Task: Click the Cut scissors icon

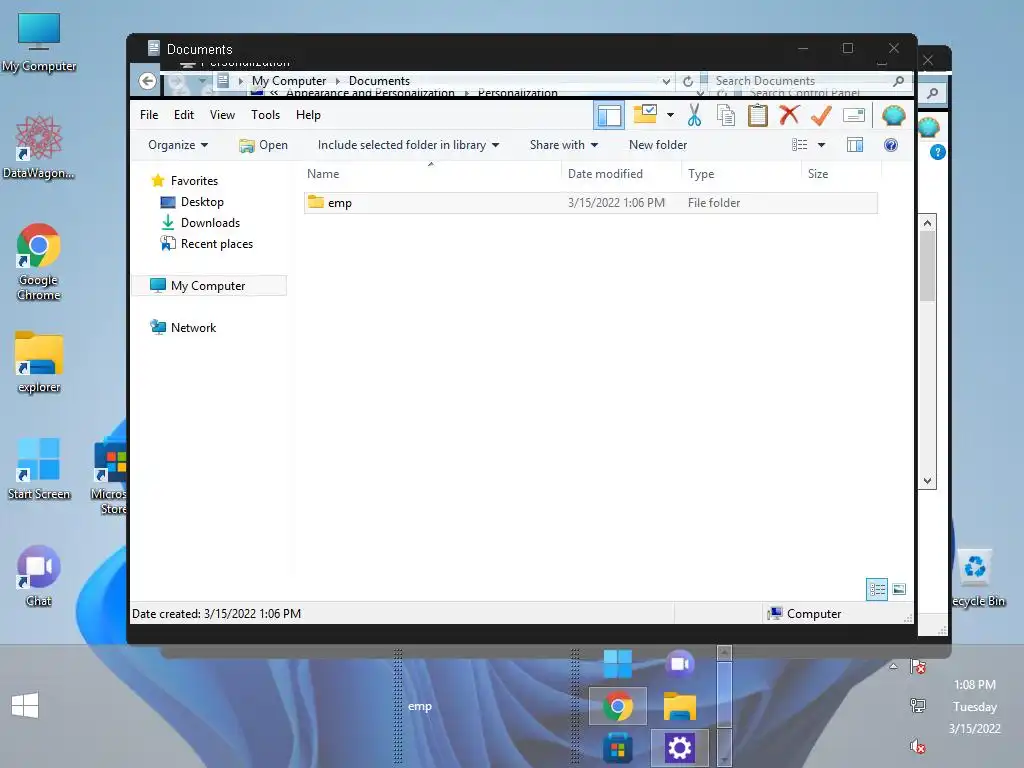Action: [694, 115]
